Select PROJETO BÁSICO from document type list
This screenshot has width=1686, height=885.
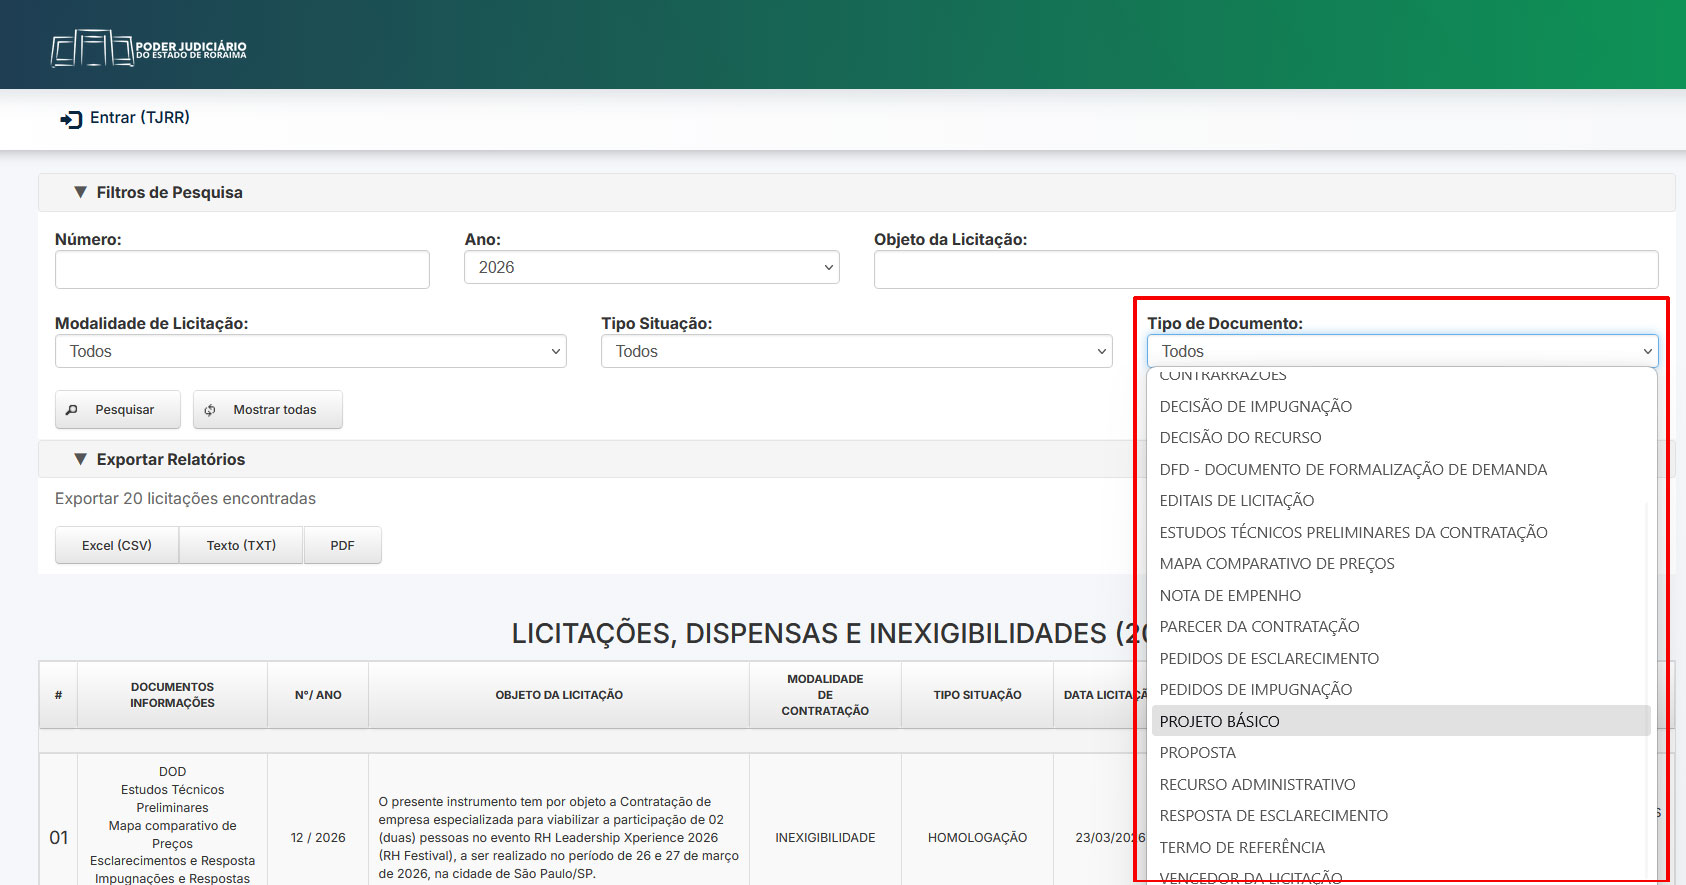1219,721
